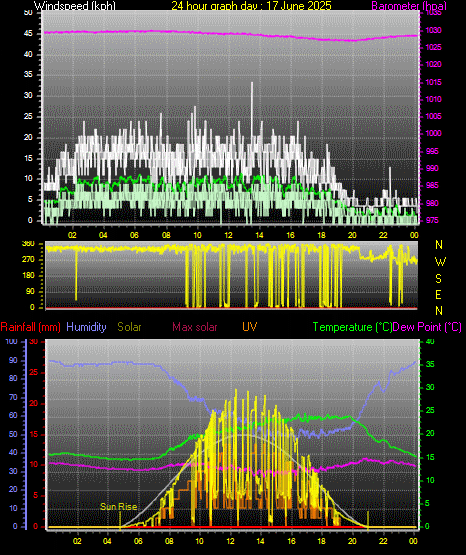Screen dimensions: 466x555
Task: Click the Sun Rise marker label
Action: click(x=119, y=507)
